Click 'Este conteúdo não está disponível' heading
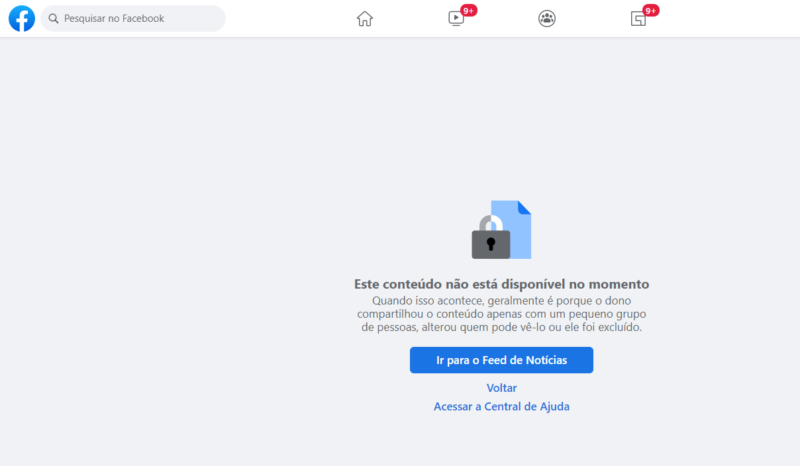Viewport: 800px width, 466px height. [501, 284]
